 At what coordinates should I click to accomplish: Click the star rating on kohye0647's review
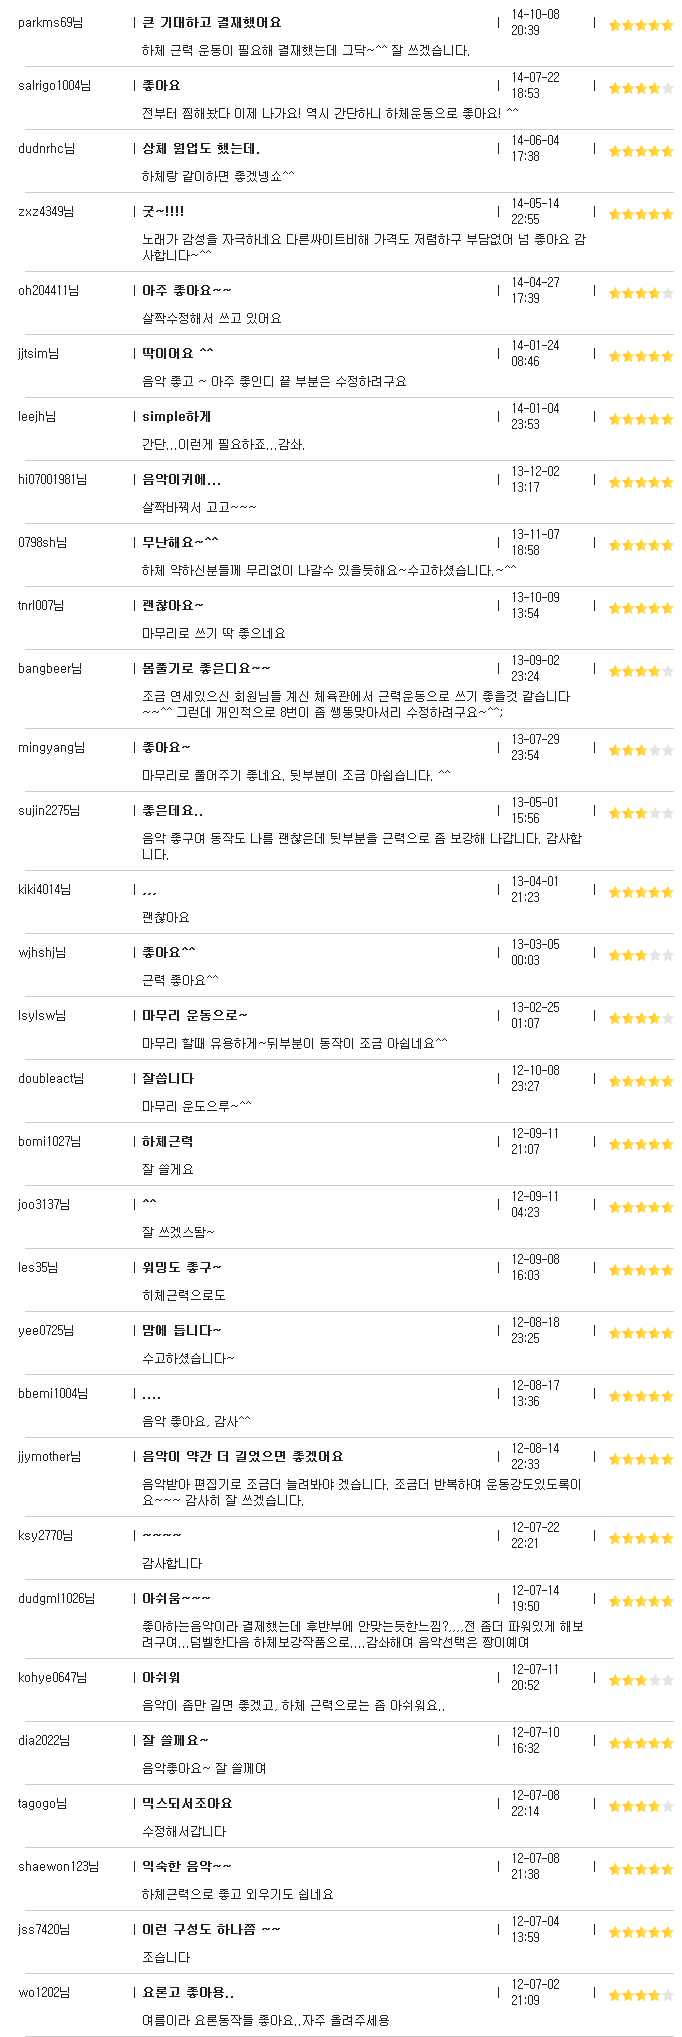[641, 1680]
